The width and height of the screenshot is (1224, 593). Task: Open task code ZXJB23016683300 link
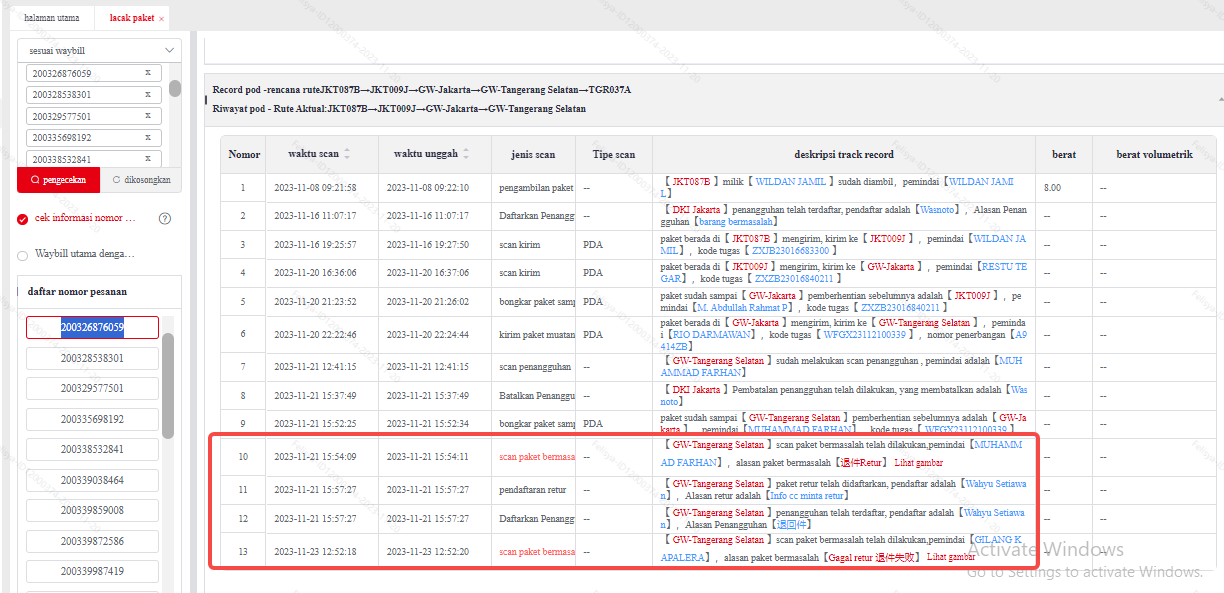[791, 251]
